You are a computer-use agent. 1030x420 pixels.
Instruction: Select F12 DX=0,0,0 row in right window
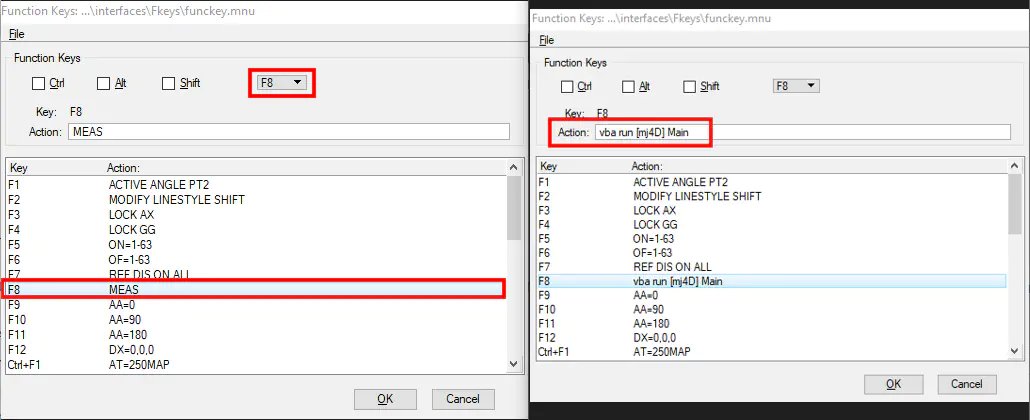772,338
